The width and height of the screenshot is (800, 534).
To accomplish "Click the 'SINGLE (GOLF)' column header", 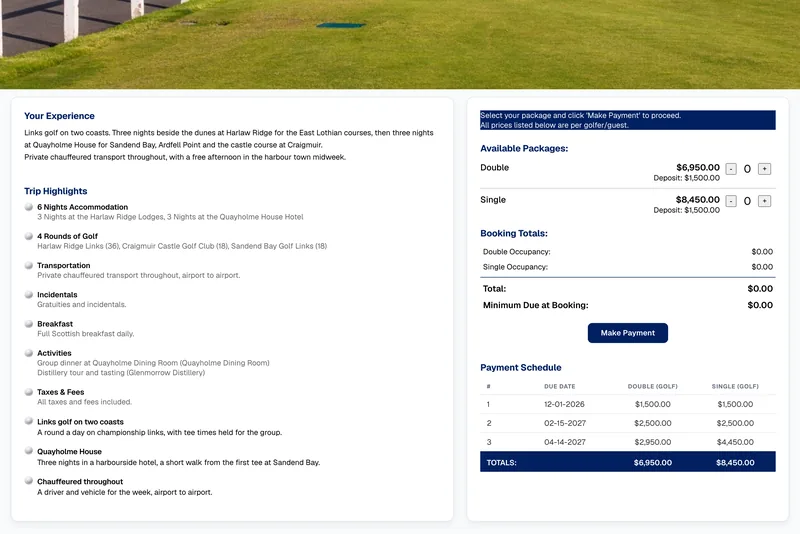I will point(735,386).
